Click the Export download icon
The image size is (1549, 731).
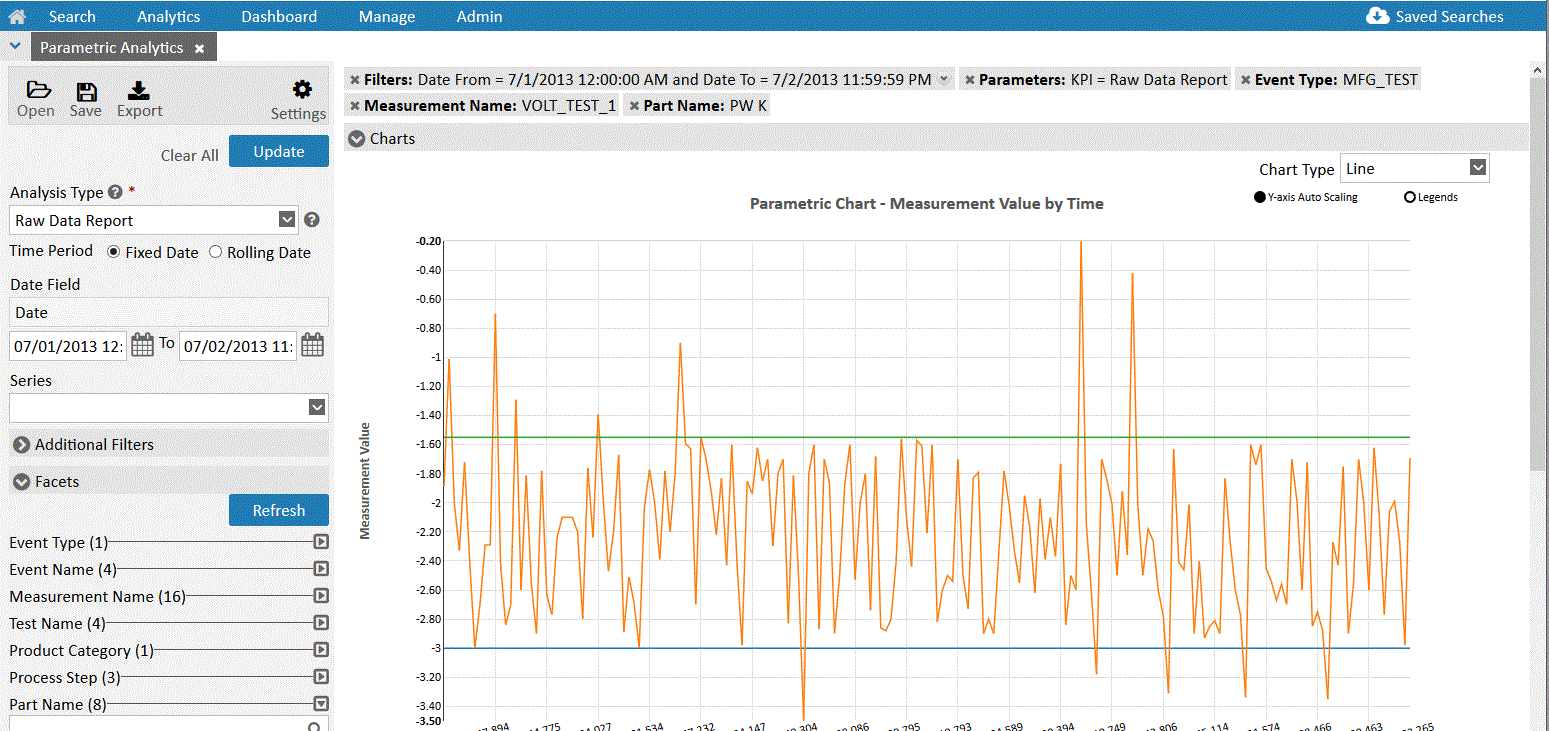[x=139, y=91]
